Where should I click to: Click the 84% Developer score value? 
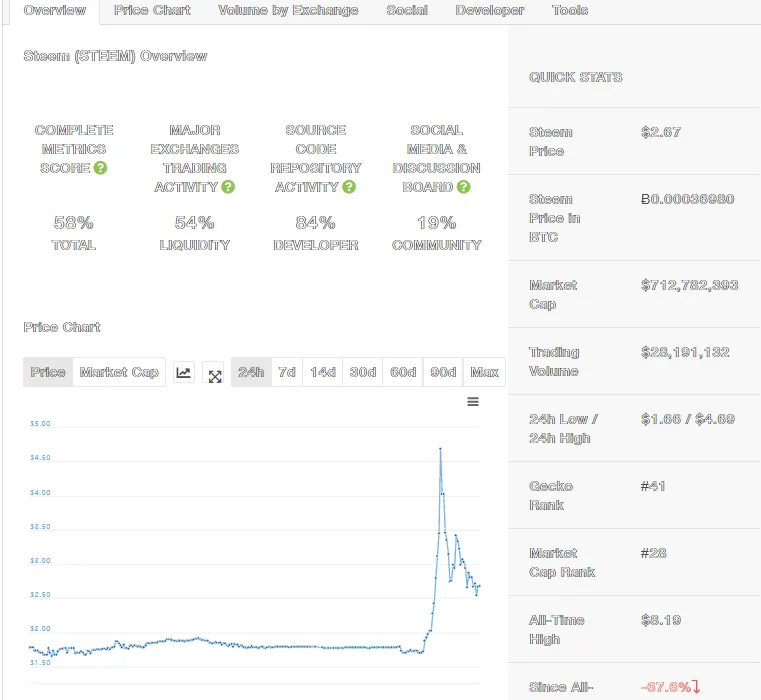pos(315,223)
